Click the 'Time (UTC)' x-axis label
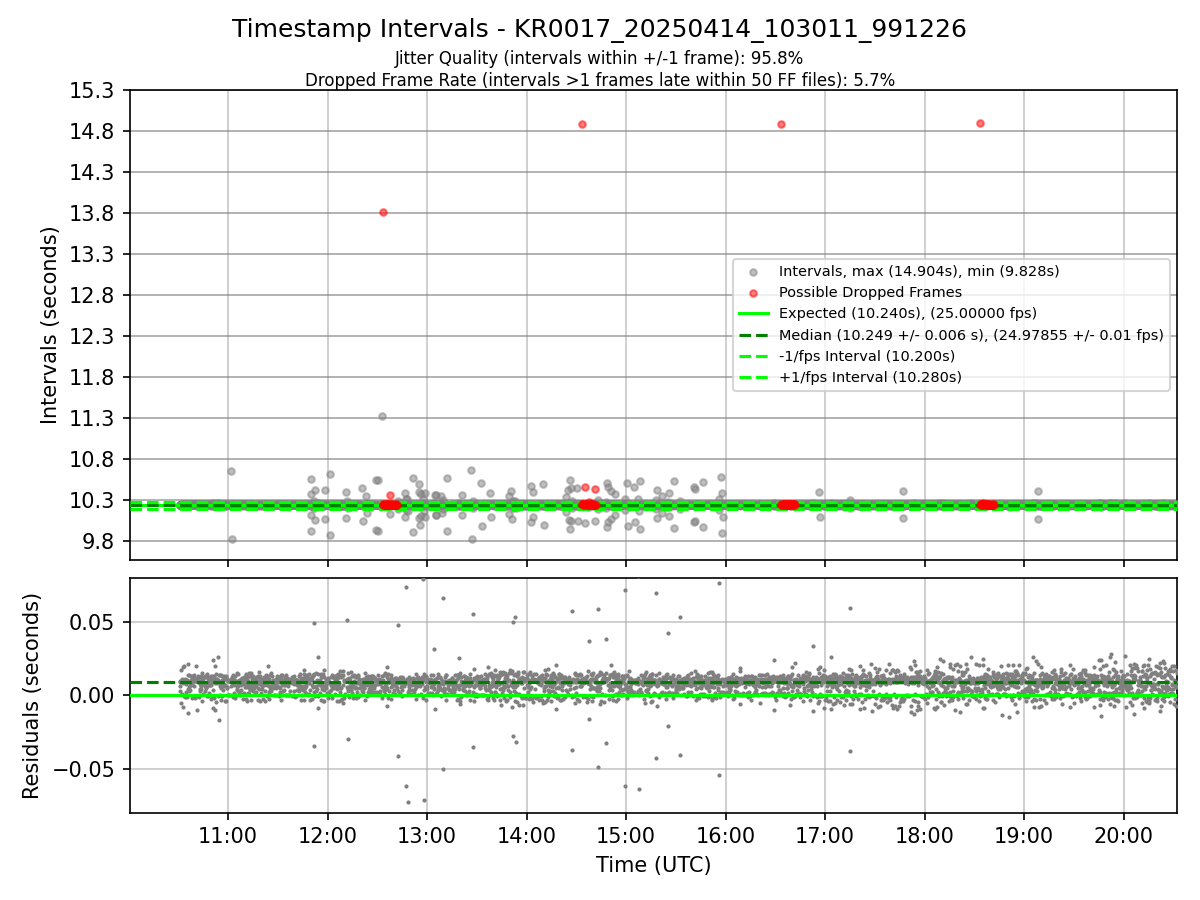 tap(653, 865)
